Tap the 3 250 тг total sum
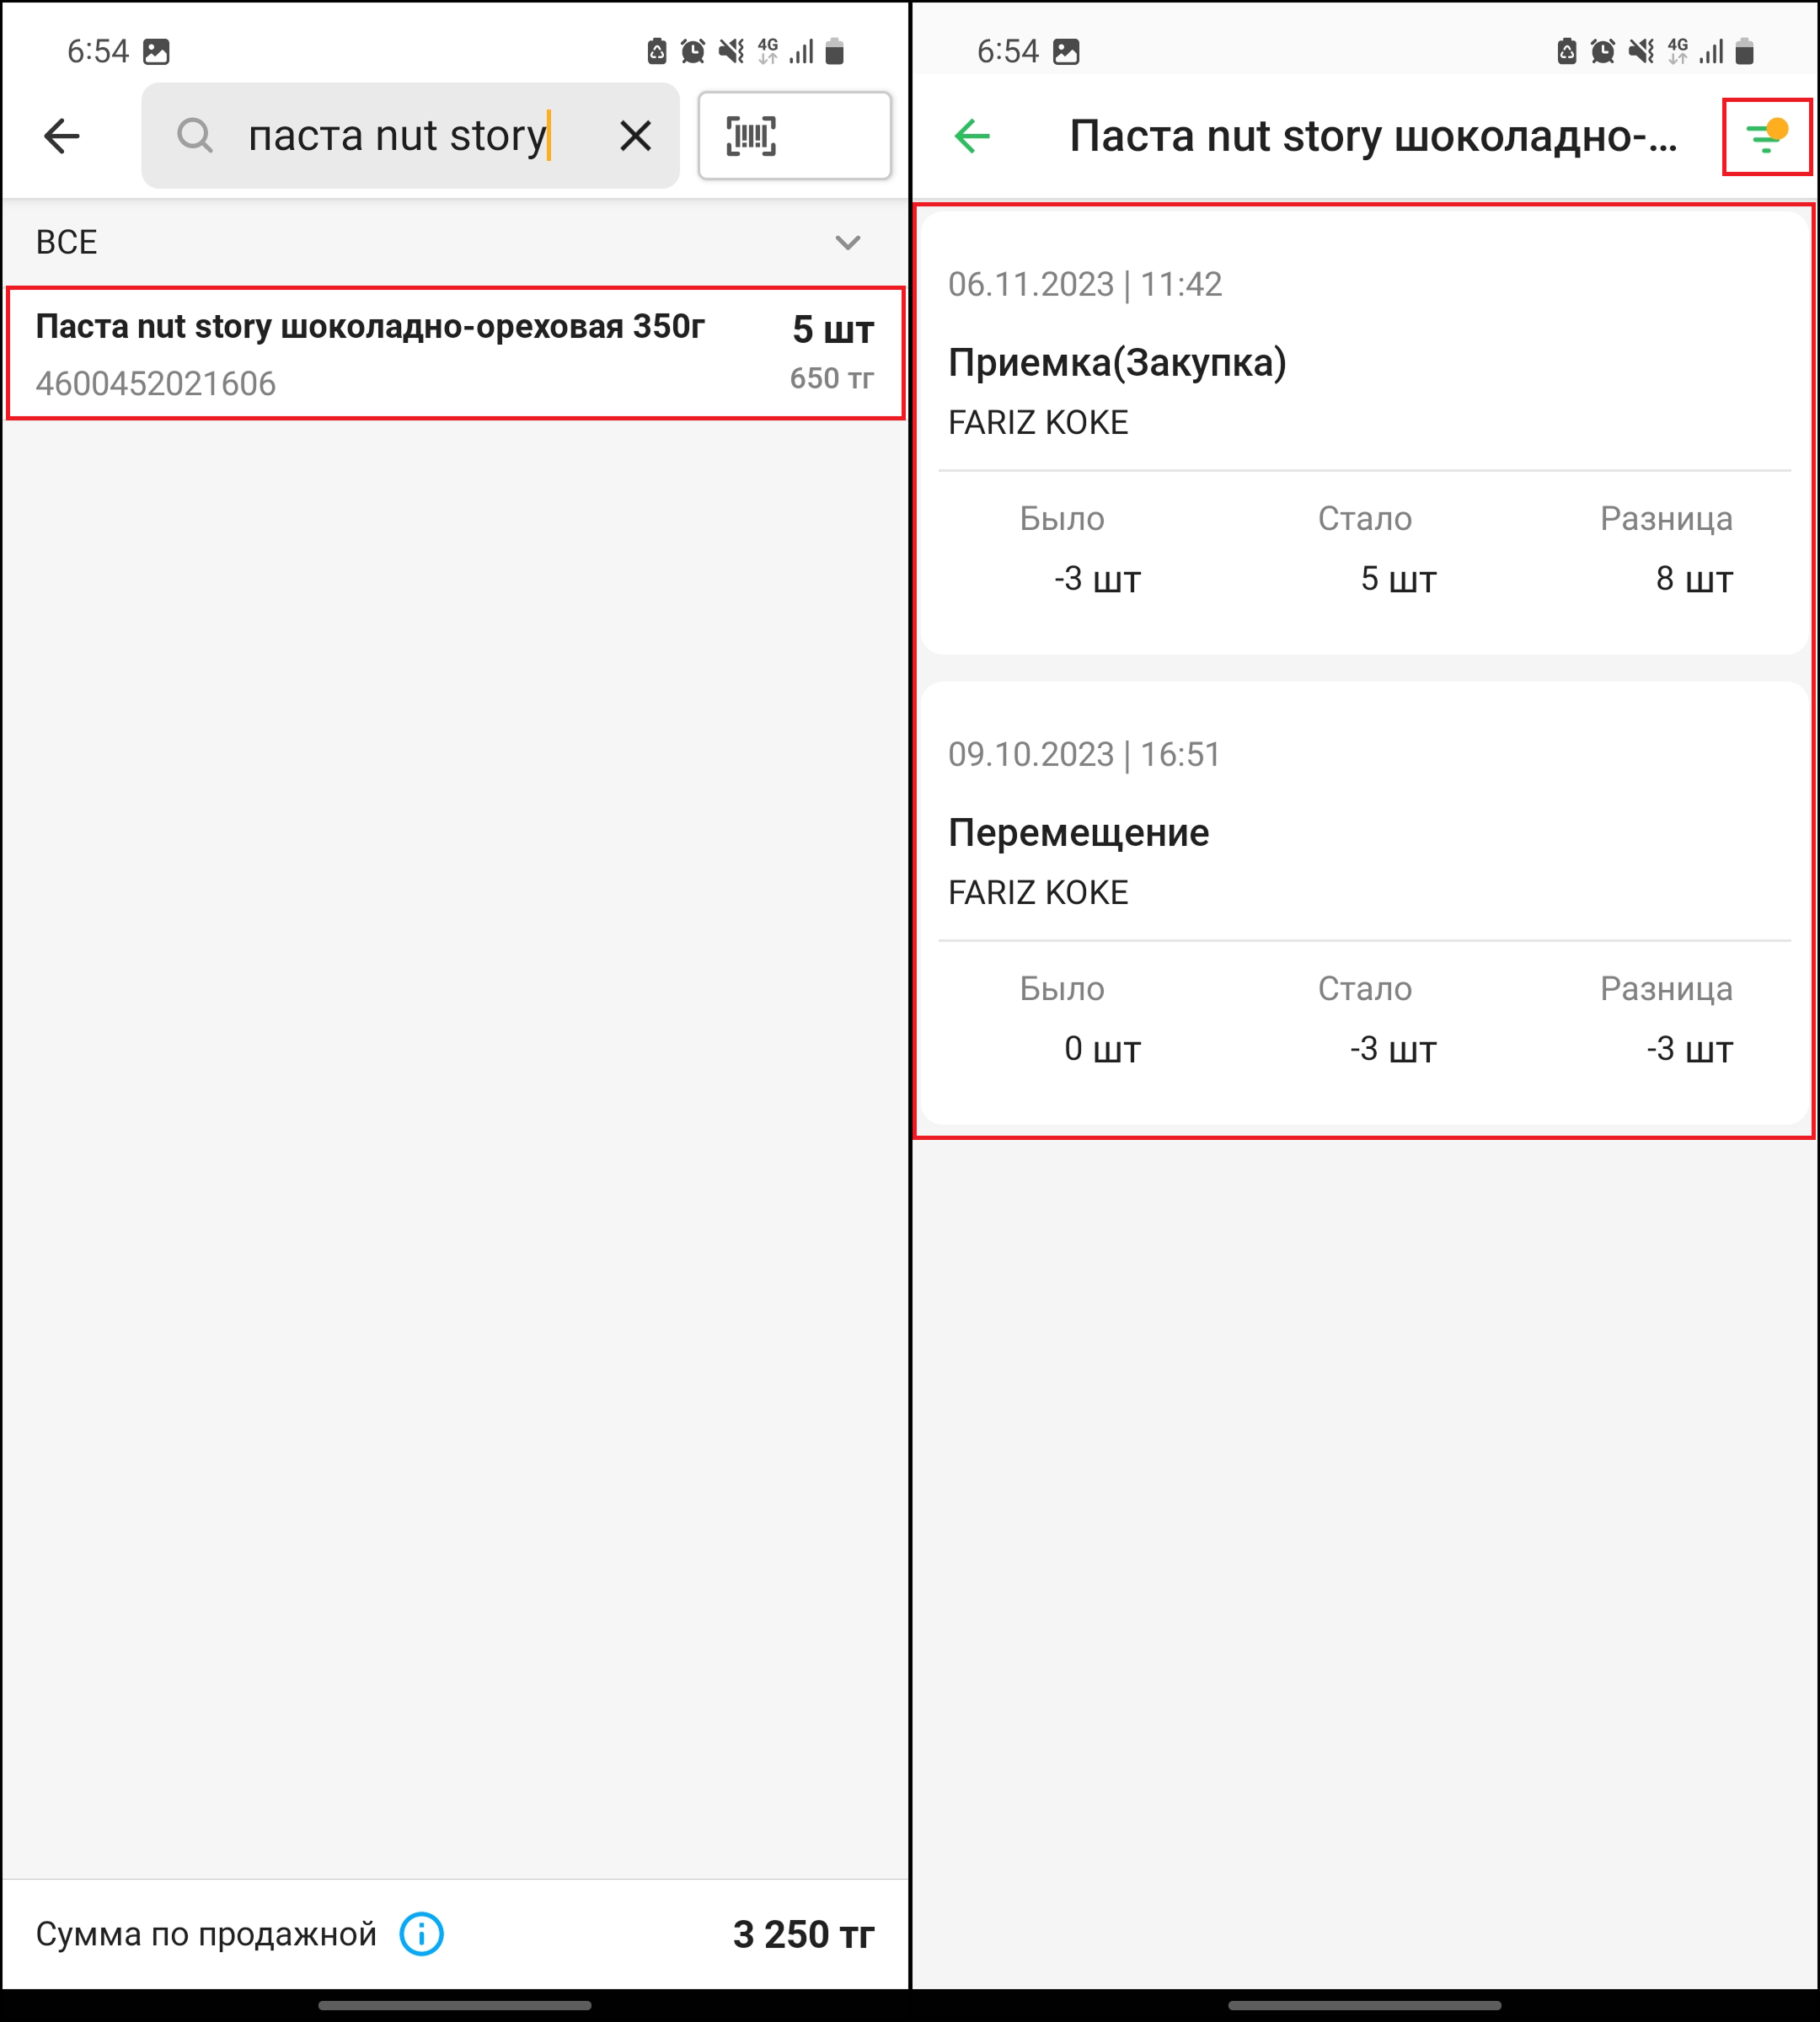Image resolution: width=1820 pixels, height=2022 pixels. pos(803,1934)
